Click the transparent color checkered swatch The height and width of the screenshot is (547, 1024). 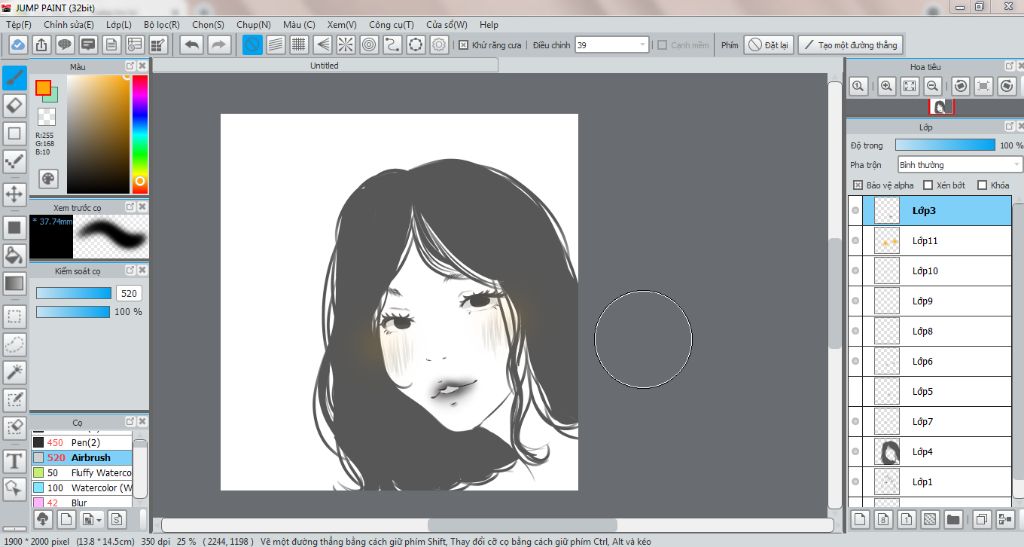point(46,117)
